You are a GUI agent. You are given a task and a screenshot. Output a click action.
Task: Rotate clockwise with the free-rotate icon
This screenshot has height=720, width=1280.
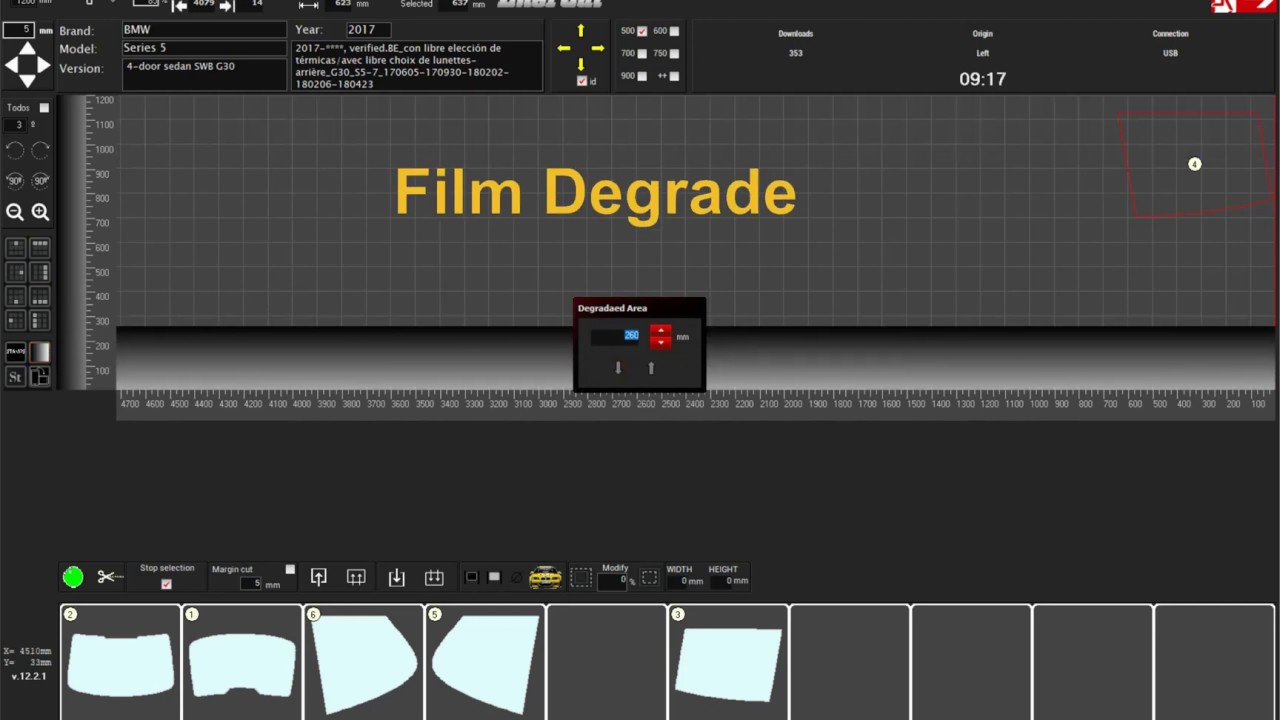click(x=40, y=151)
